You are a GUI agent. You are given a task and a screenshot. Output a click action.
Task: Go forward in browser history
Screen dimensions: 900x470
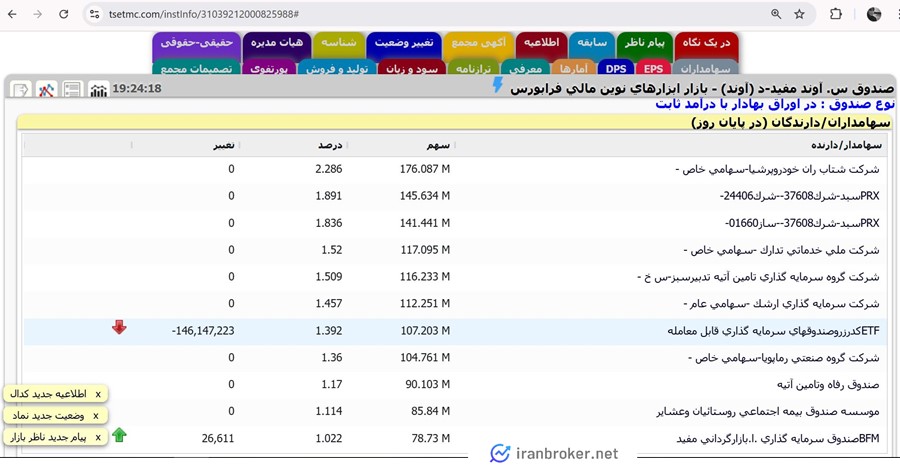click(x=38, y=14)
